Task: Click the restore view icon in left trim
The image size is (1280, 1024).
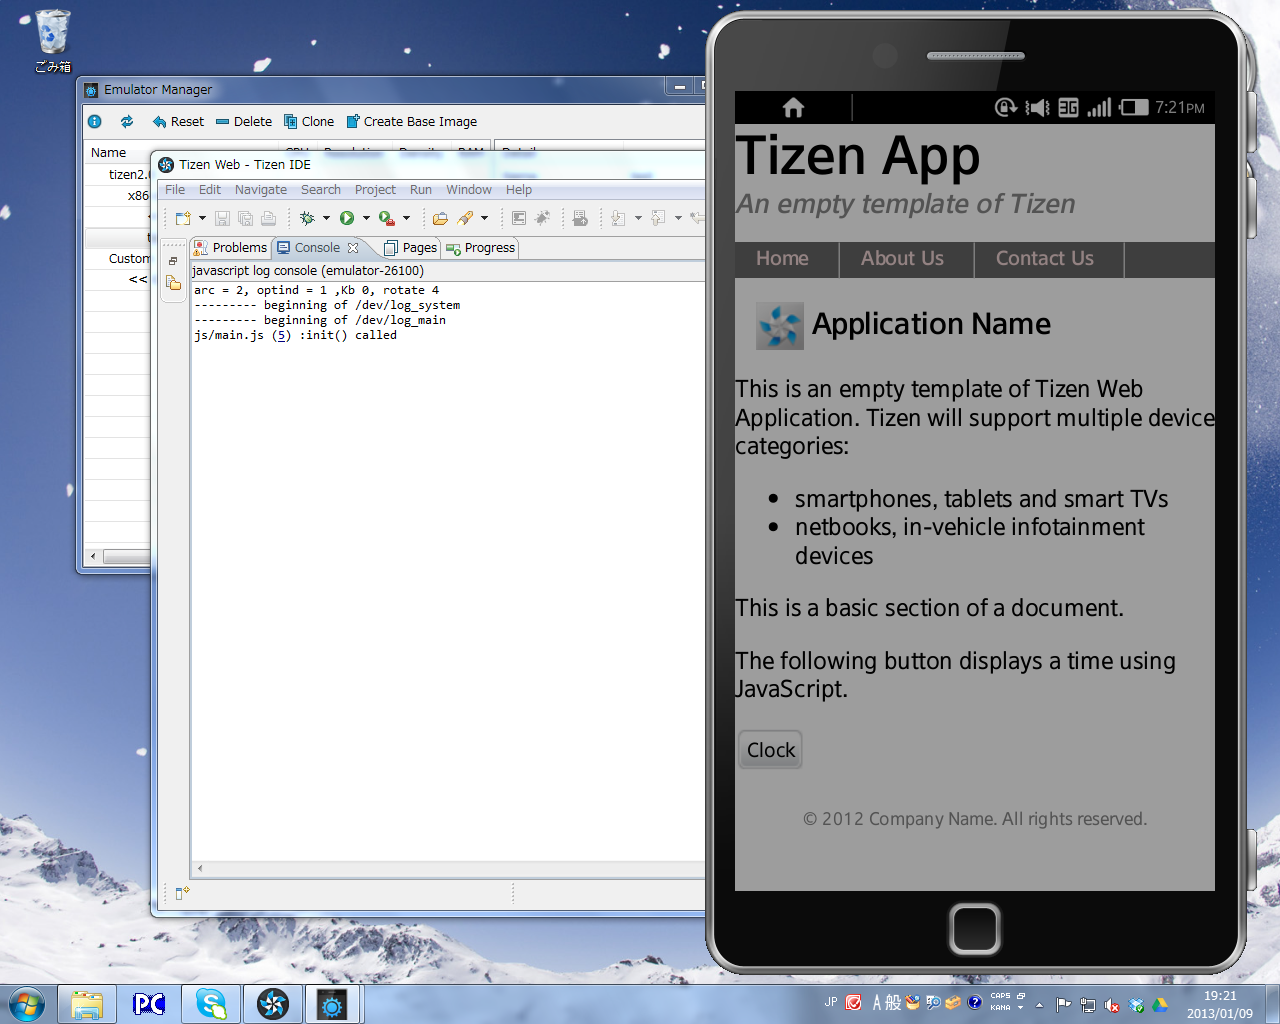Action: pos(173,261)
